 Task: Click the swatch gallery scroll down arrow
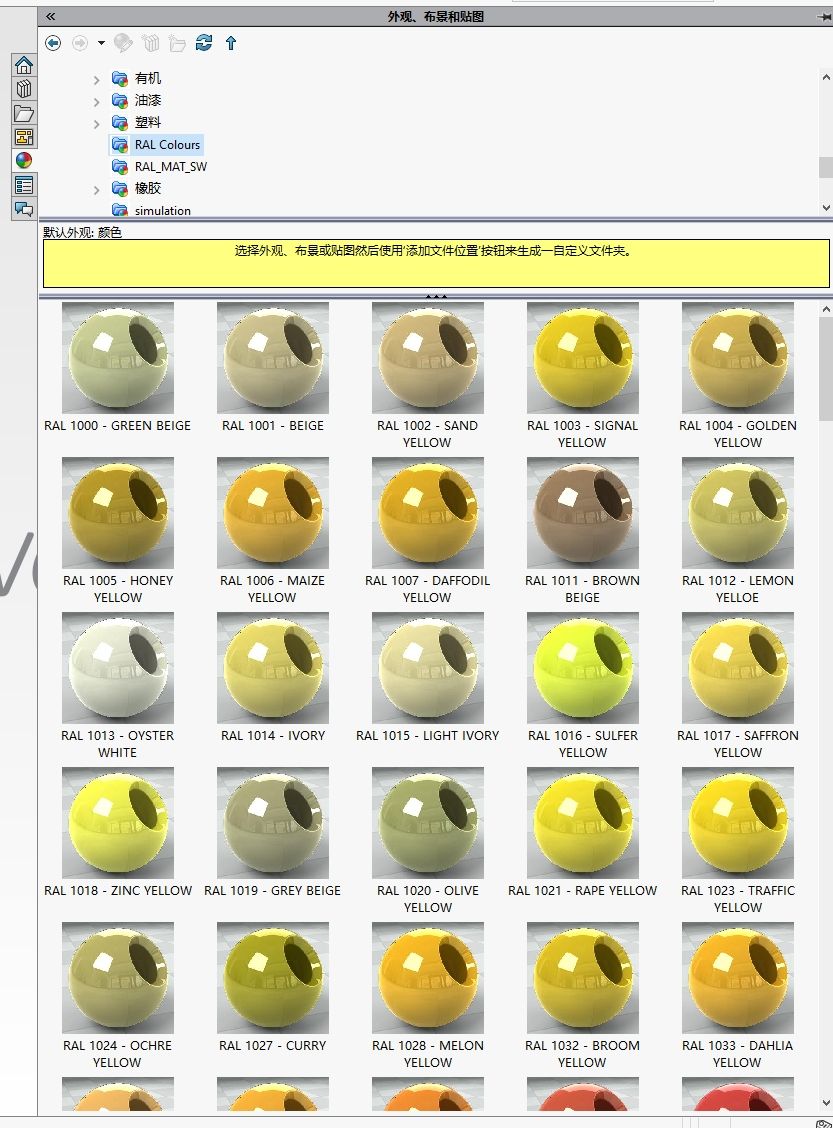coord(826,1104)
